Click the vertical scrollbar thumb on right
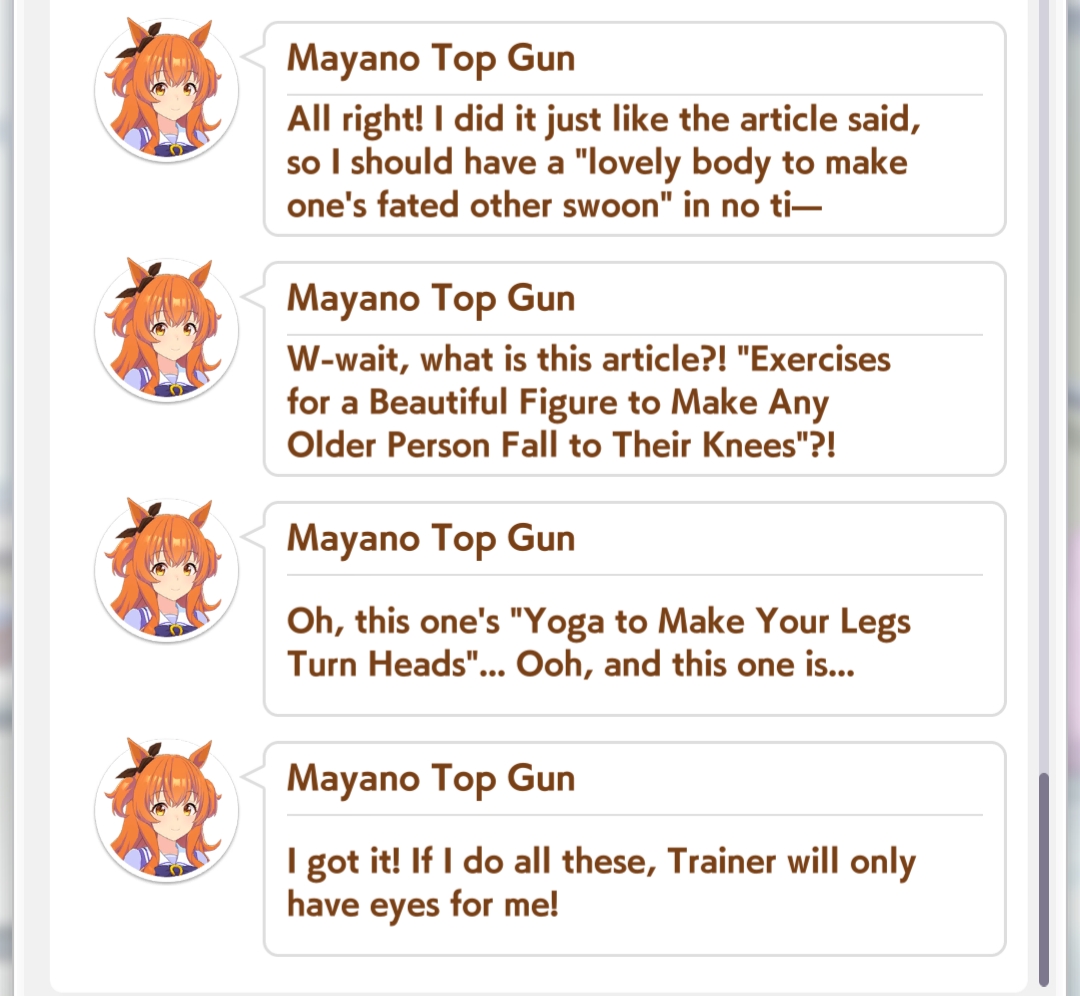The image size is (1080, 996). coord(1043,879)
